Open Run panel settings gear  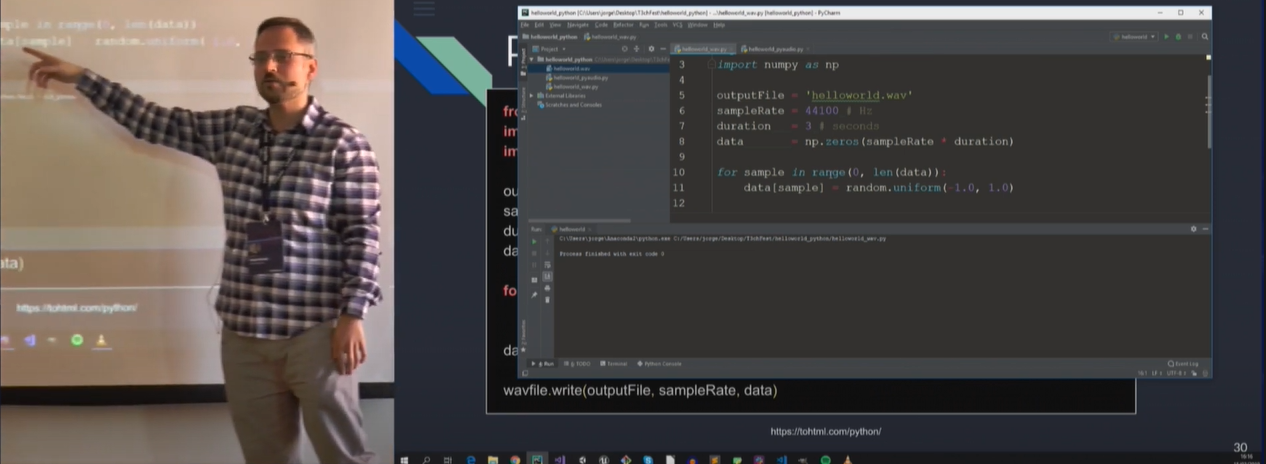pyautogui.click(x=1193, y=228)
